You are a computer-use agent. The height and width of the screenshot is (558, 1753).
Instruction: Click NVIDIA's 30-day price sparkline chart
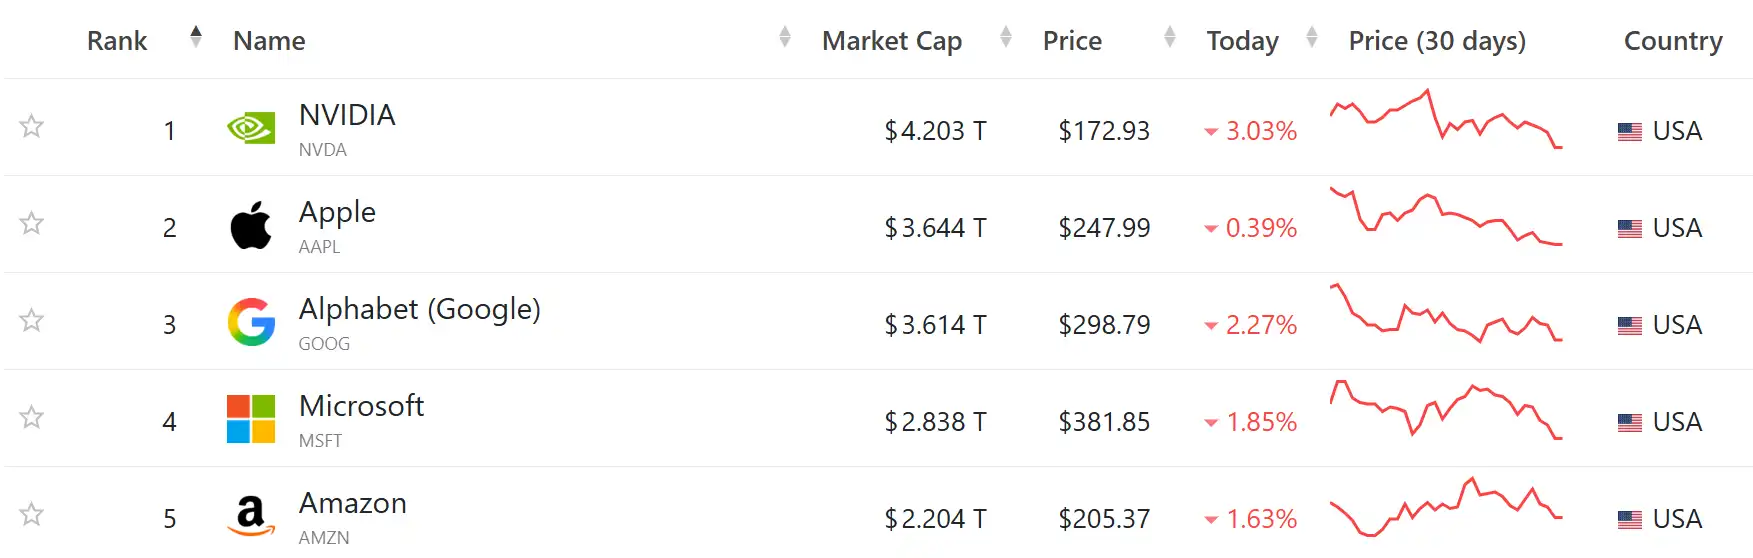[1445, 120]
